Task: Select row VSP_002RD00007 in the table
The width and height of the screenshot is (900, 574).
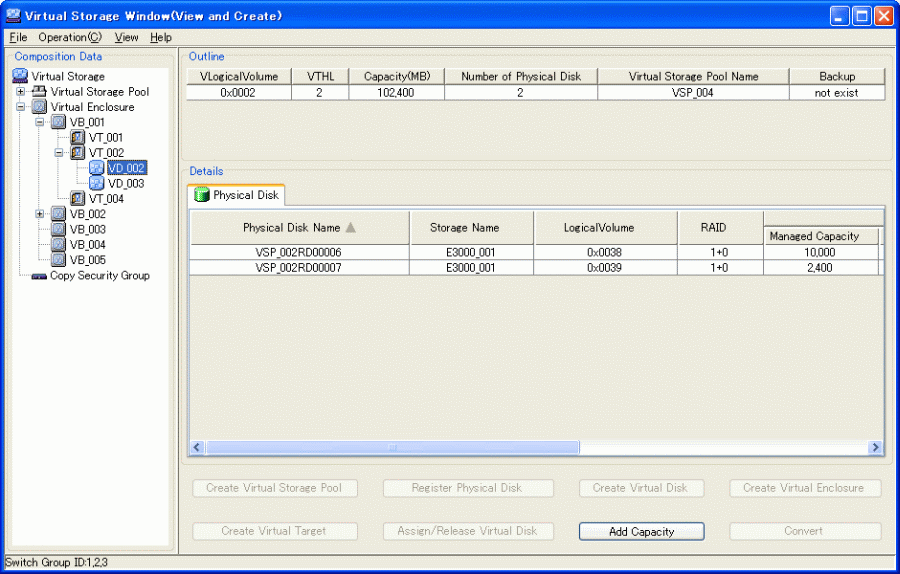Action: [x=299, y=268]
